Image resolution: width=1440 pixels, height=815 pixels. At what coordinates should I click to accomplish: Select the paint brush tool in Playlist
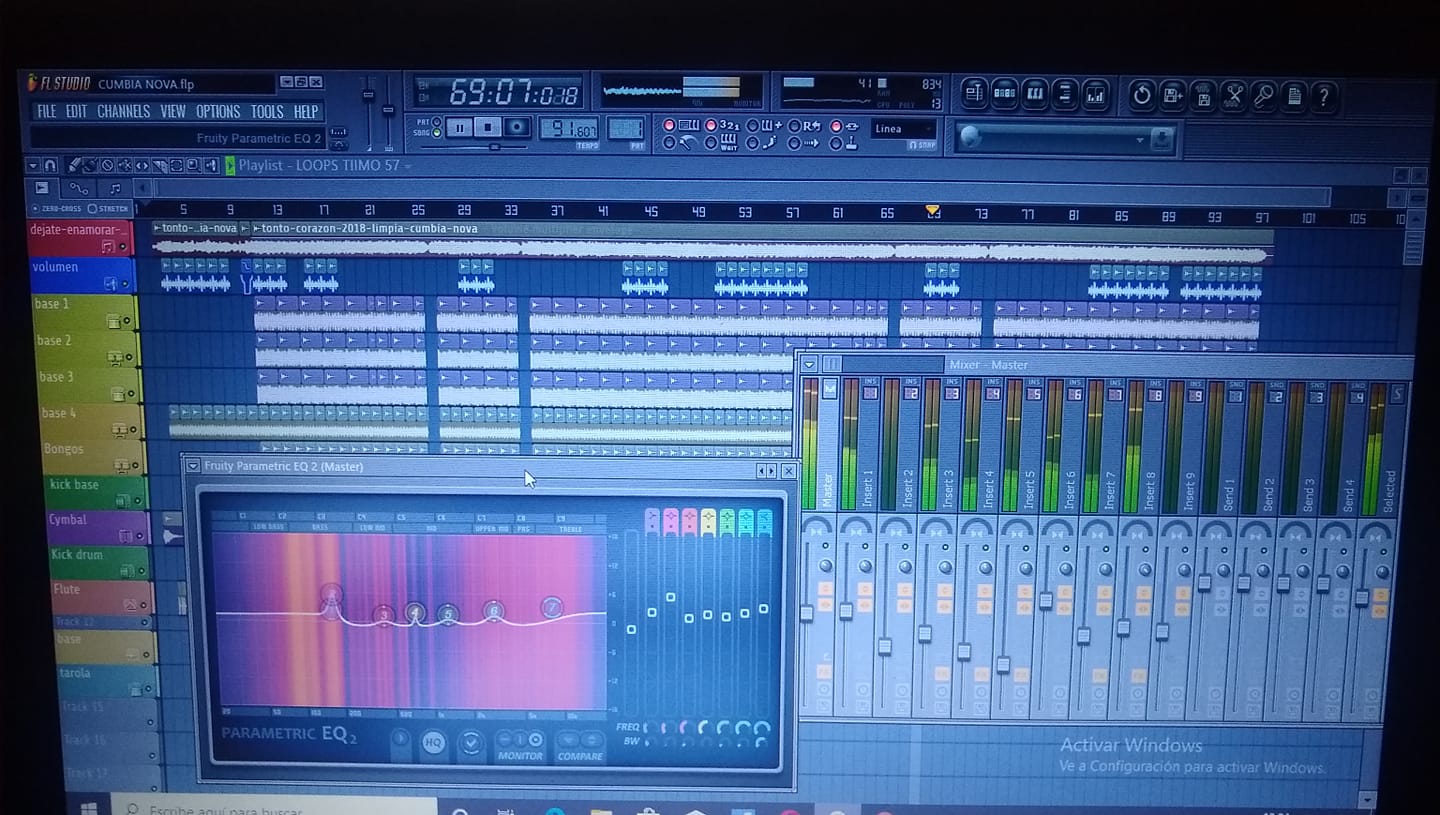click(x=90, y=165)
